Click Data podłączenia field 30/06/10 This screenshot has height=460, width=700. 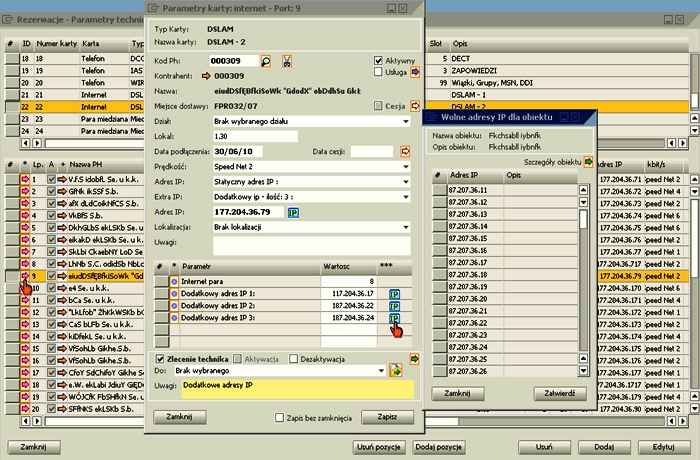[x=238, y=152]
